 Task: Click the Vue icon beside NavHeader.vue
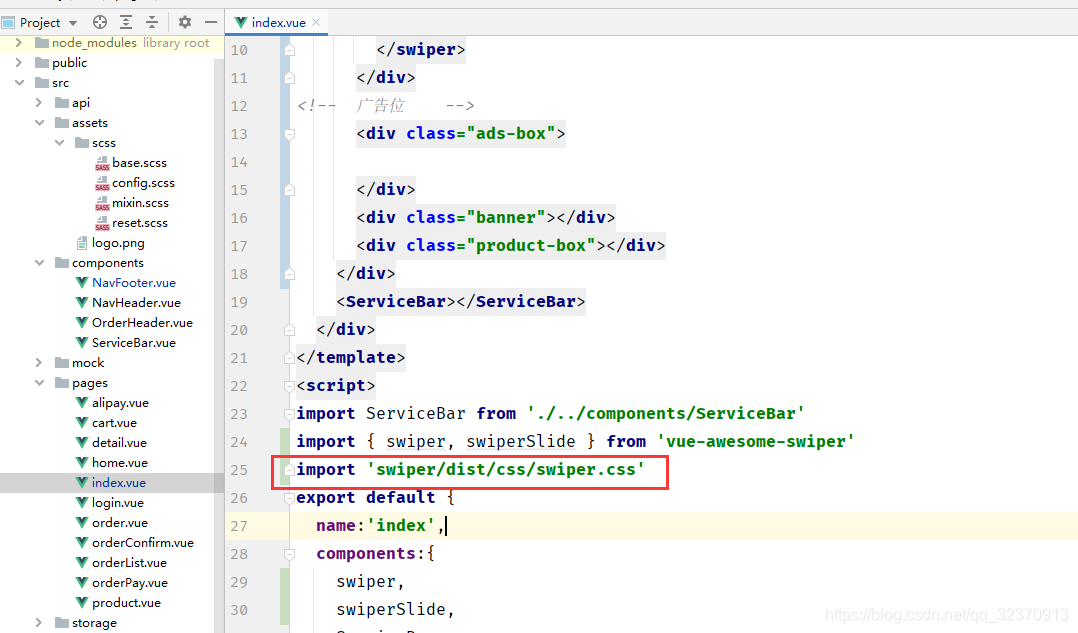(x=81, y=302)
